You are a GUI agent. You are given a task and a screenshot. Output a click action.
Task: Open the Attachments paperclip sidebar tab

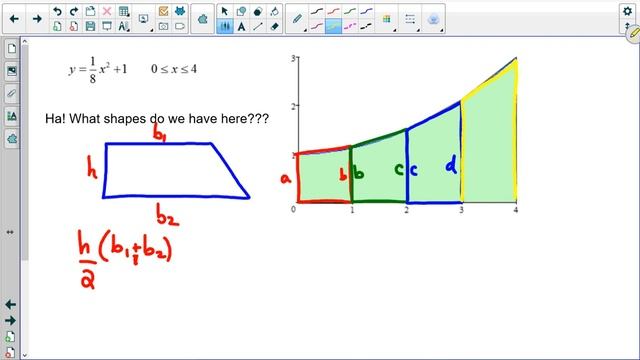click(x=11, y=94)
